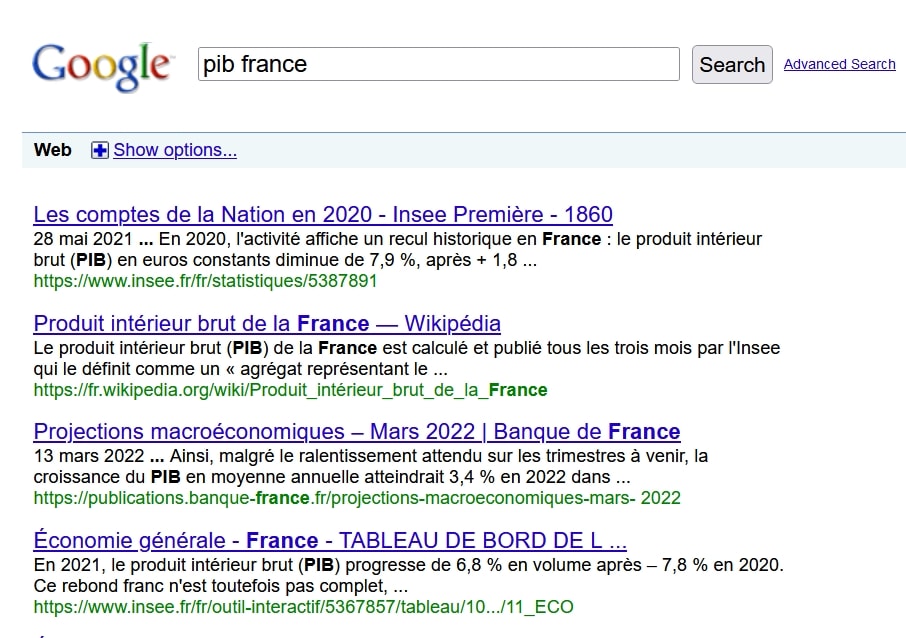The height and width of the screenshot is (638, 906).
Task: Open Advanced Search
Action: [839, 64]
